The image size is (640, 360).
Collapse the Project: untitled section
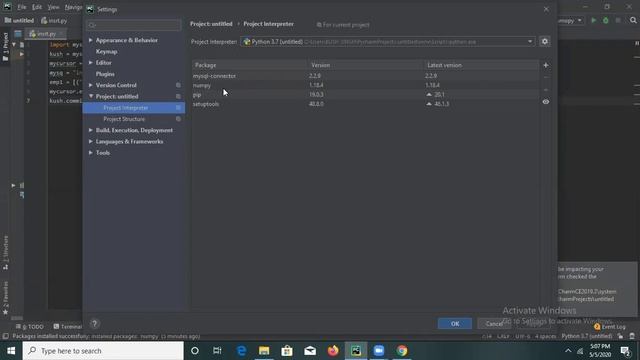click(x=91, y=96)
